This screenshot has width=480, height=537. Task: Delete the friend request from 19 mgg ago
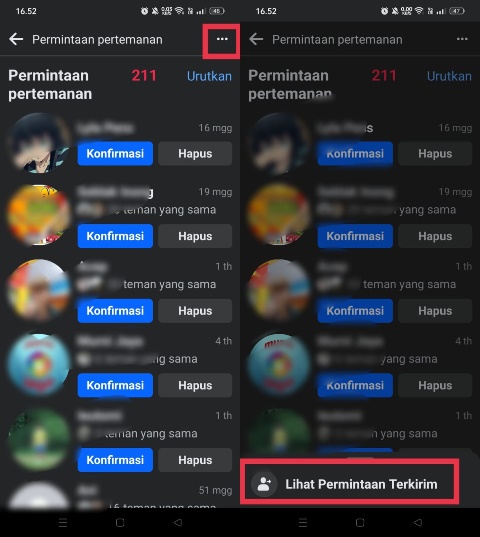195,236
